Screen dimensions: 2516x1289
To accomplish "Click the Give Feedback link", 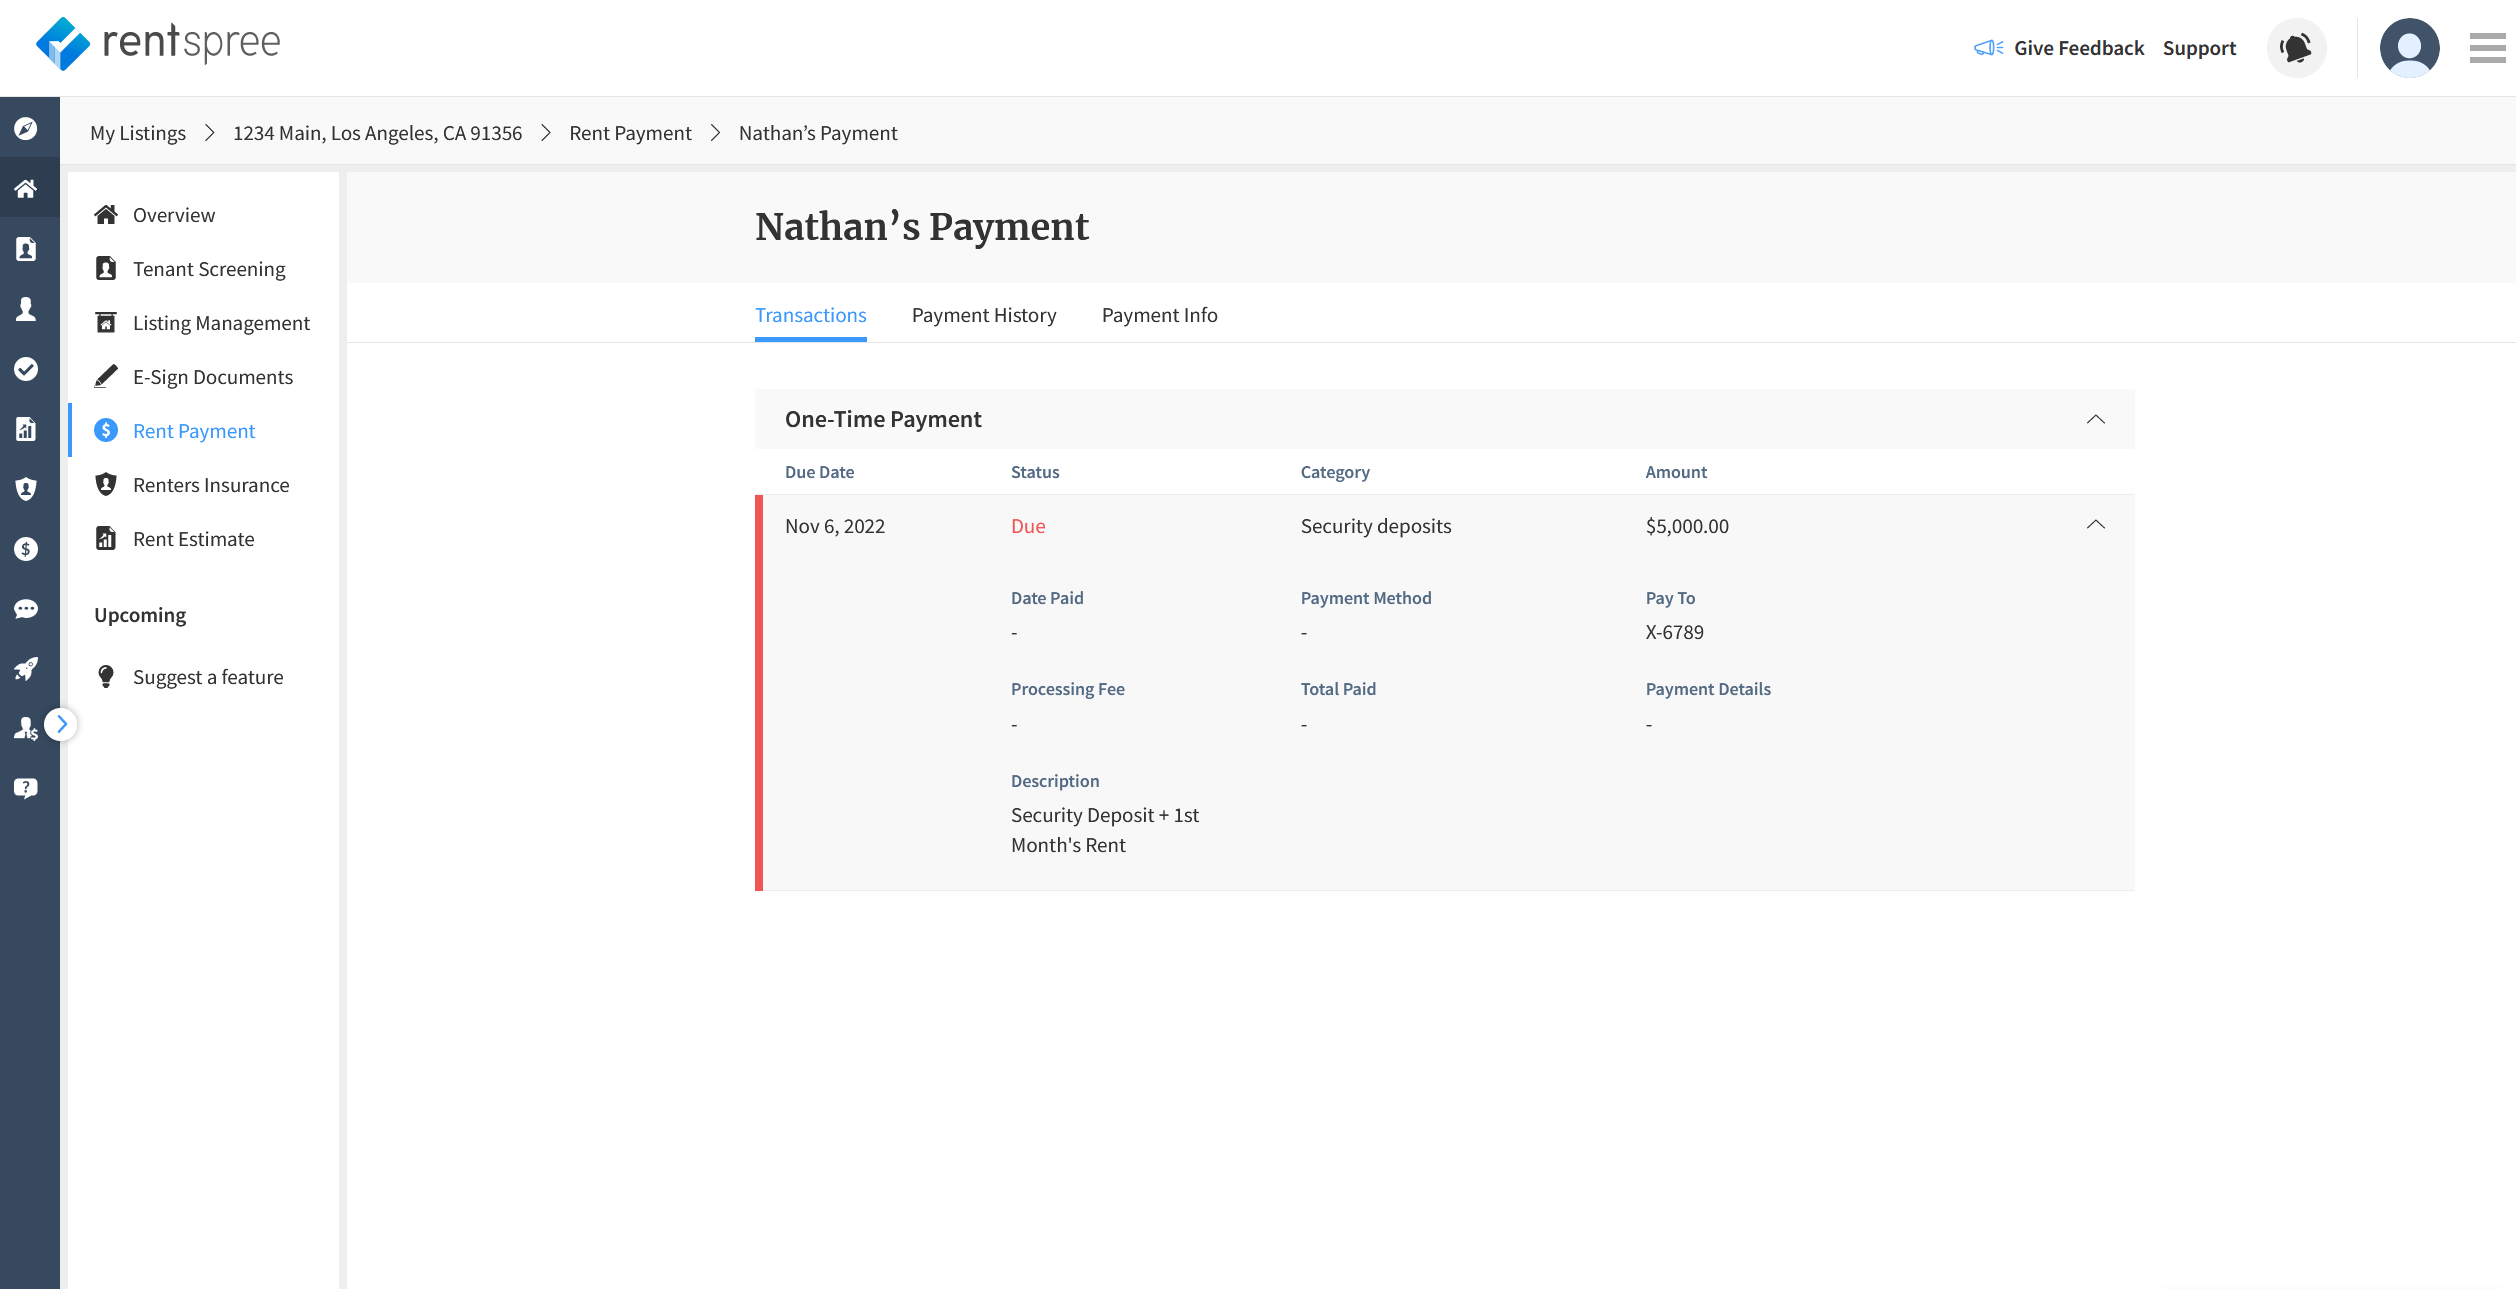I will pyautogui.click(x=2079, y=47).
